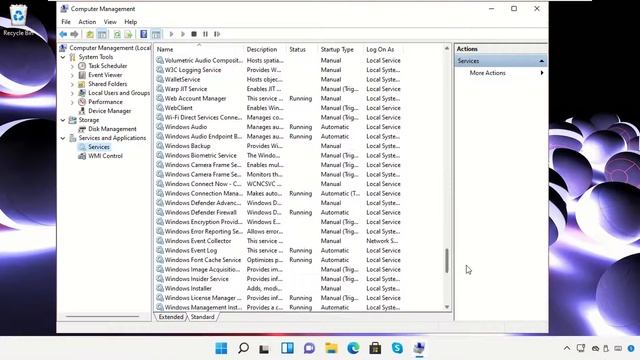The height and width of the screenshot is (360, 640).
Task: Open Skype from the taskbar
Action: tap(397, 348)
